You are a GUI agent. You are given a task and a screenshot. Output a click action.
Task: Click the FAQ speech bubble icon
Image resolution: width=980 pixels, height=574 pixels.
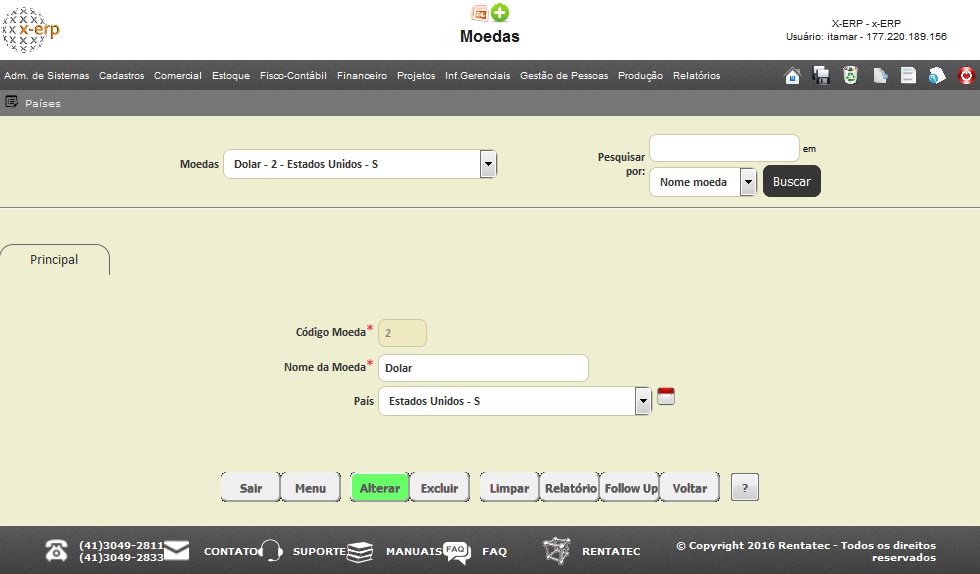point(456,552)
